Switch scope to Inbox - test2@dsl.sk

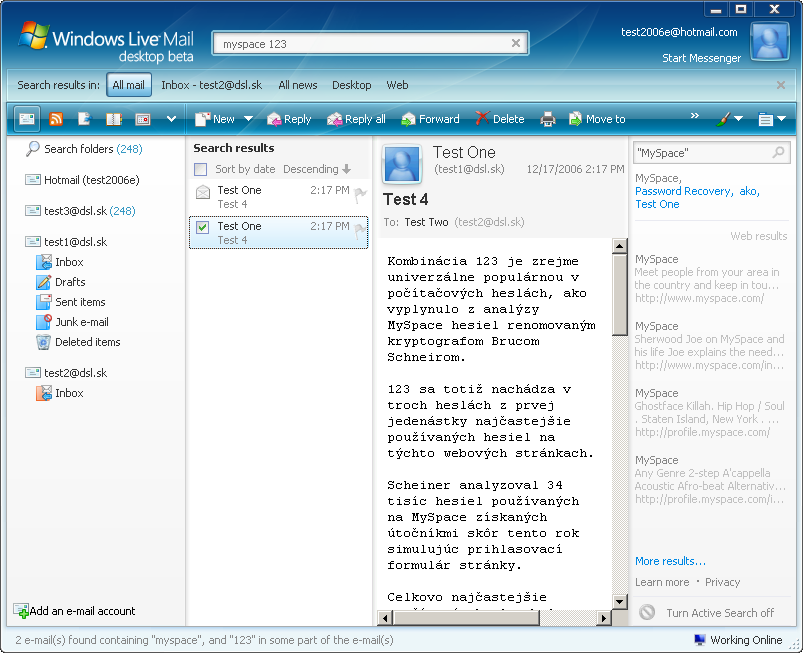(212, 85)
